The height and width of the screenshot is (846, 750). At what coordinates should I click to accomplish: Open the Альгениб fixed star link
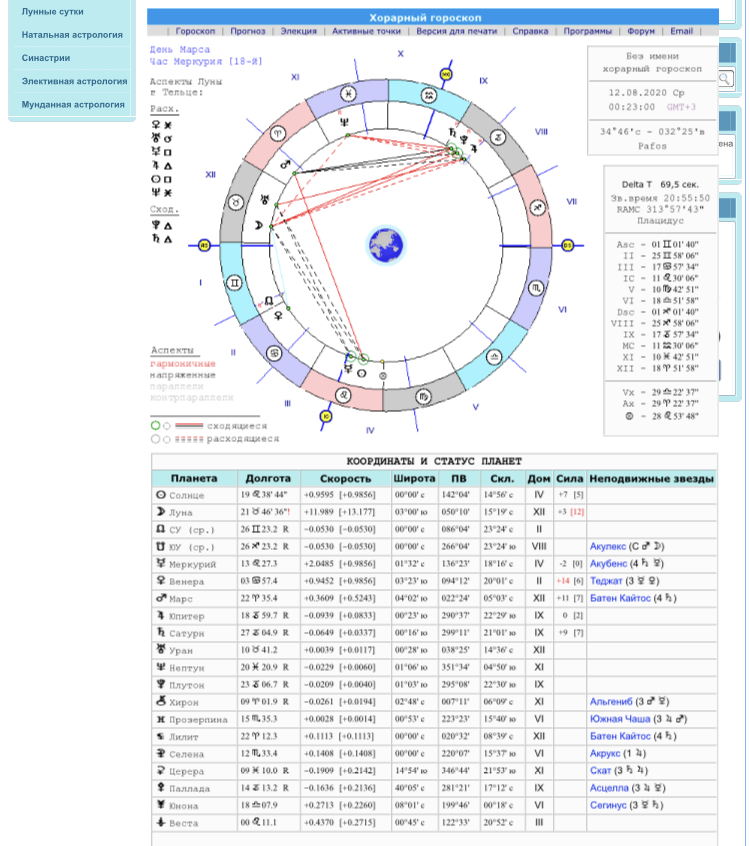(611, 701)
